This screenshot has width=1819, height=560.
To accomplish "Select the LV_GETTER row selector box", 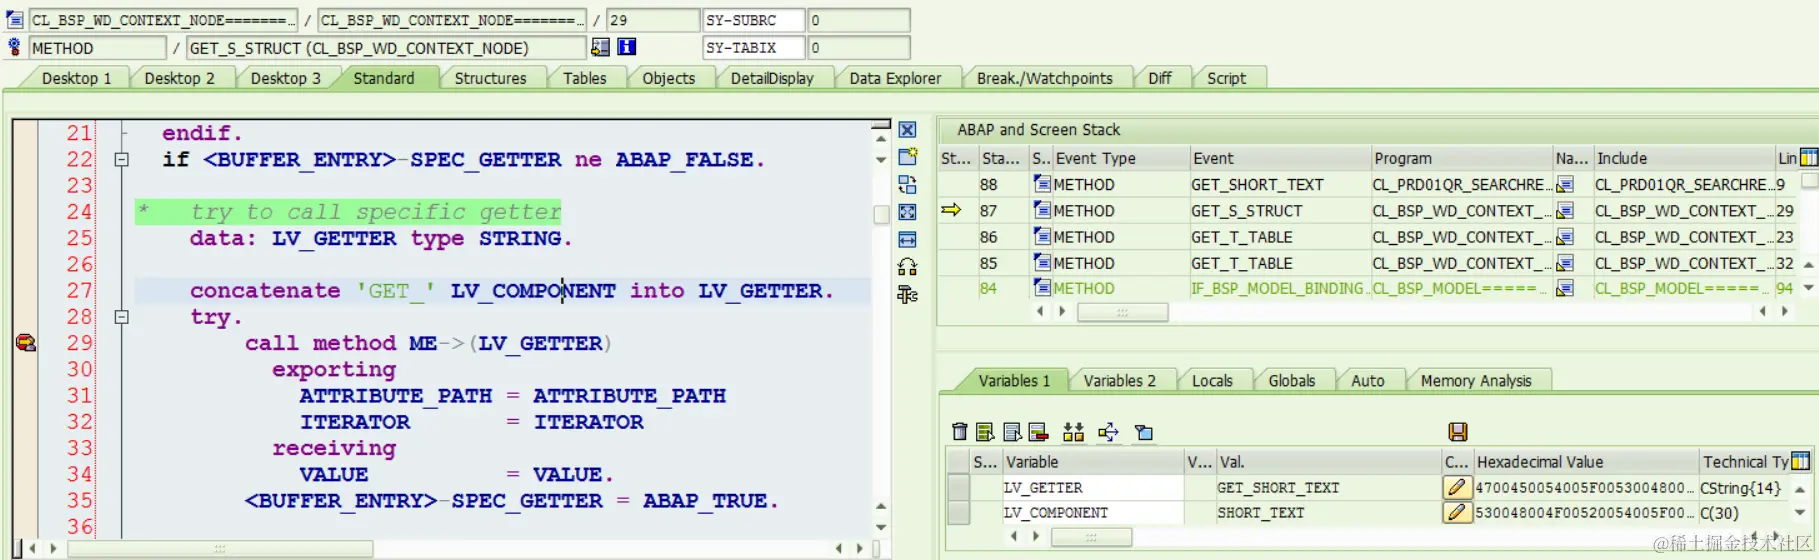I will tap(958, 487).
